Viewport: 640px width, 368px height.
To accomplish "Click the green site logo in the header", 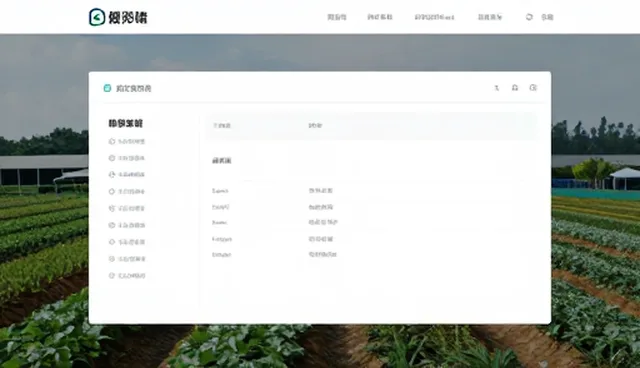I will 97,17.
